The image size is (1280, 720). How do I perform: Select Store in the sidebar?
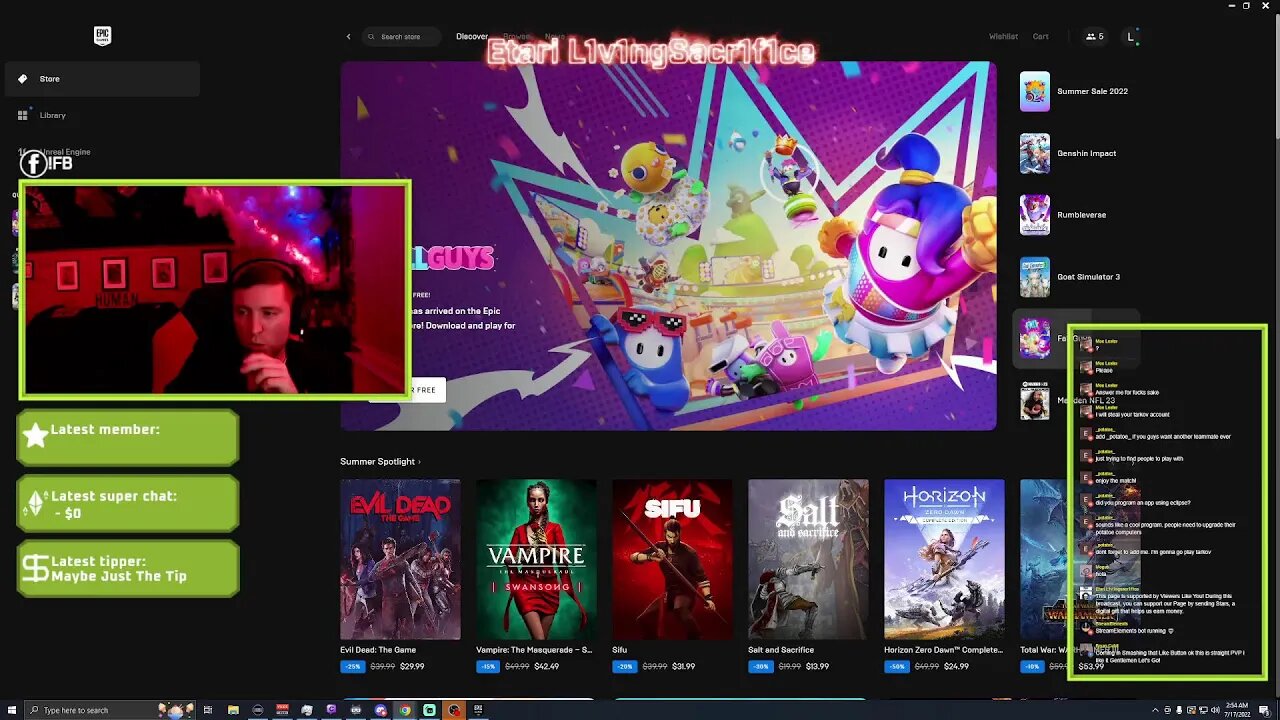coord(102,79)
